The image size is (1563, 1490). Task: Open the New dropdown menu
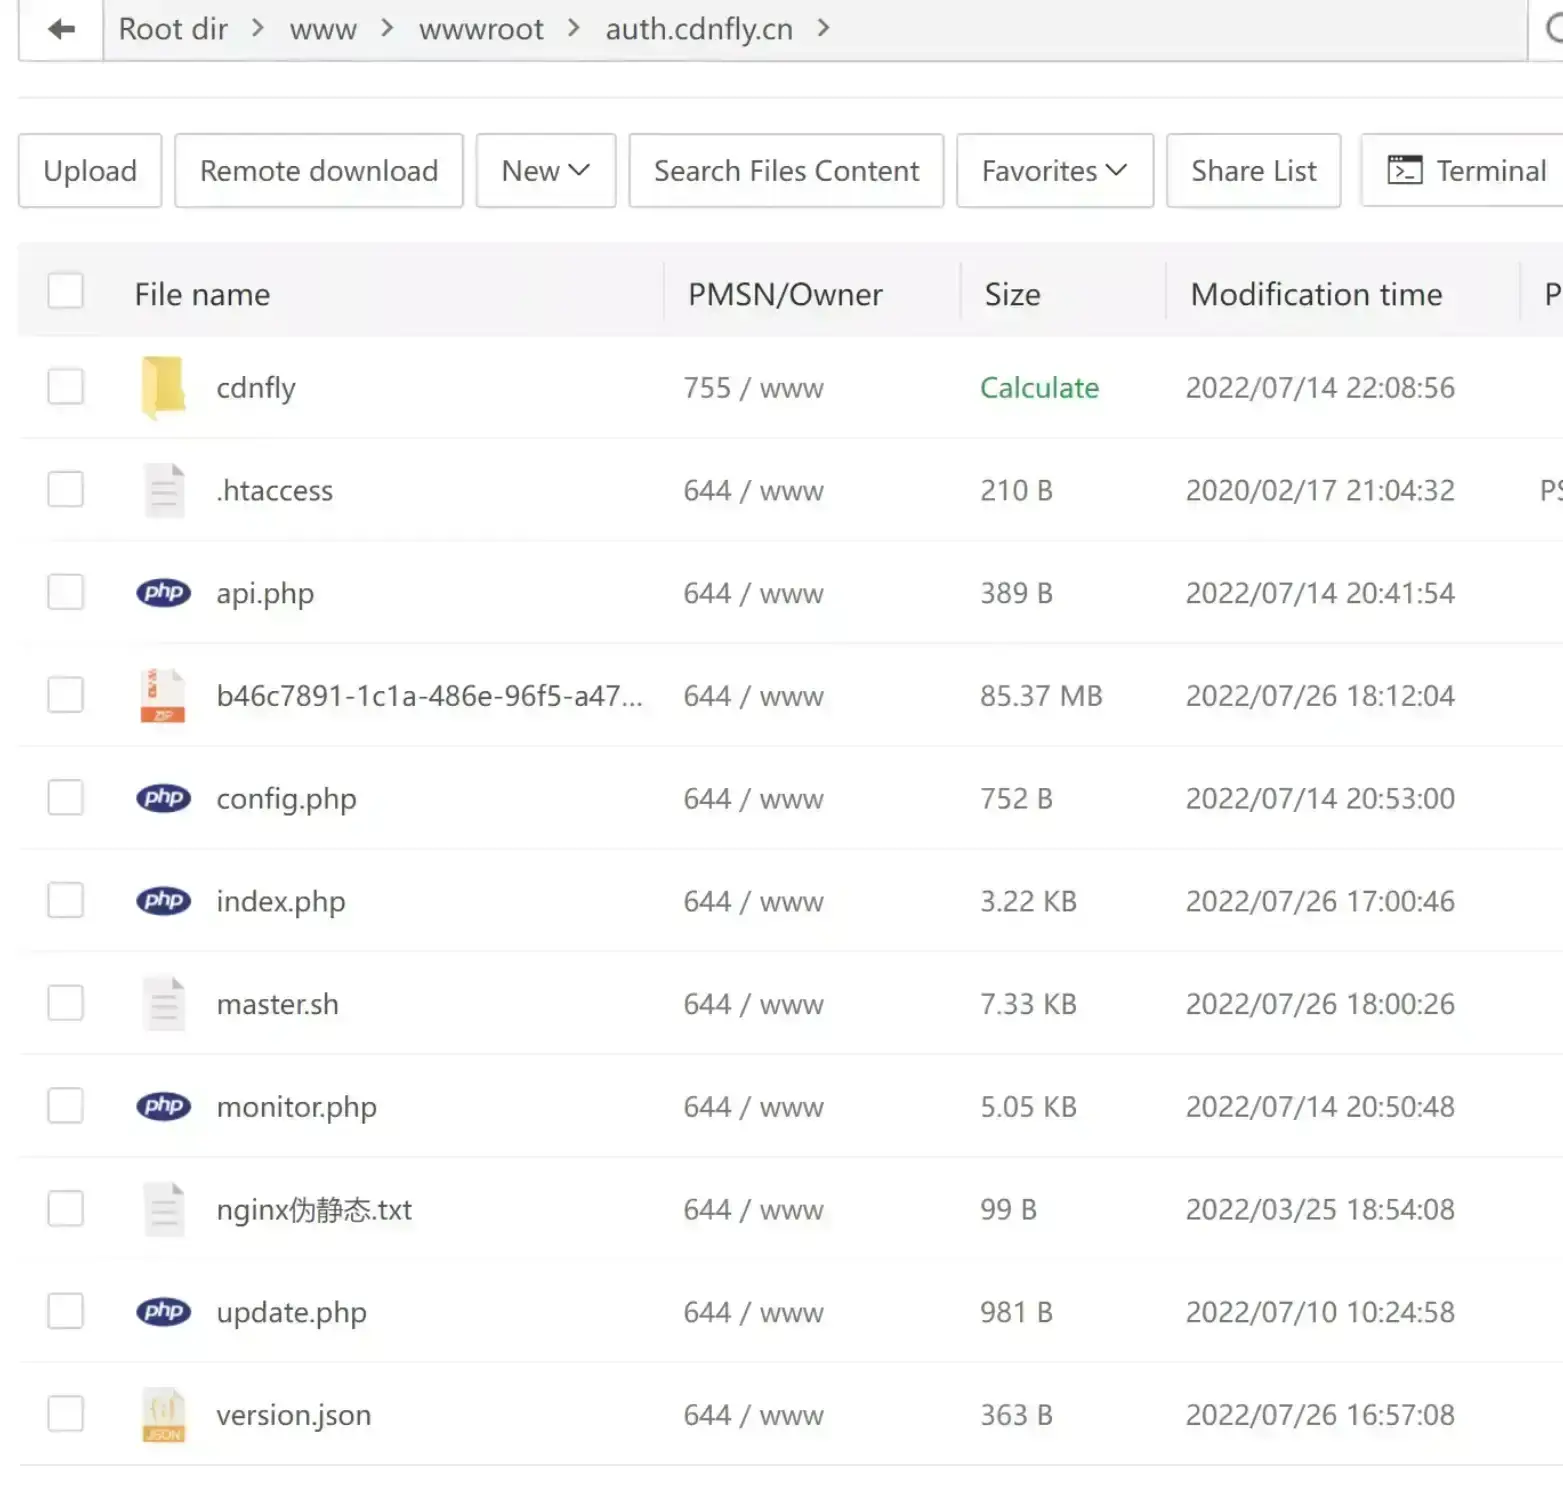coord(546,171)
